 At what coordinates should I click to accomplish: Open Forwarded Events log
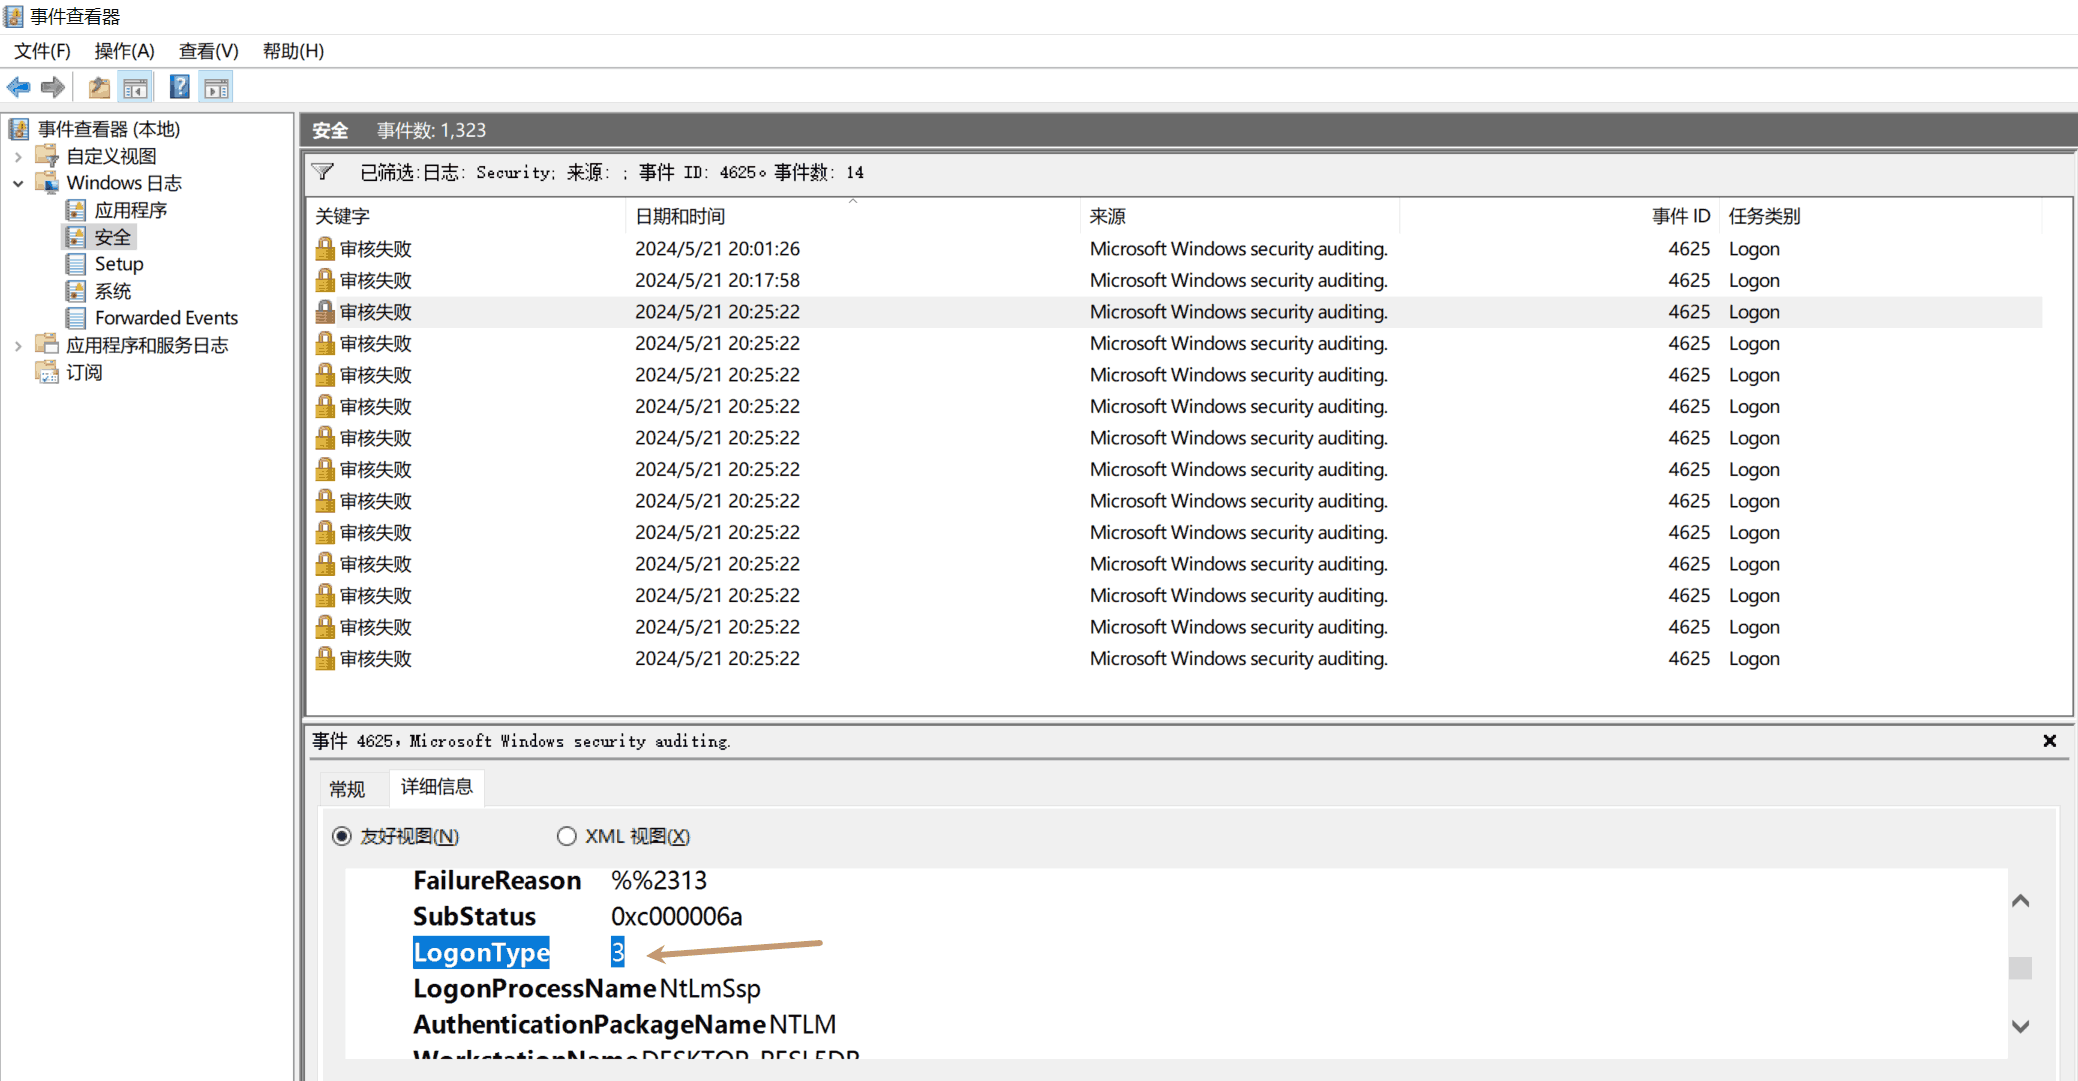click(166, 318)
